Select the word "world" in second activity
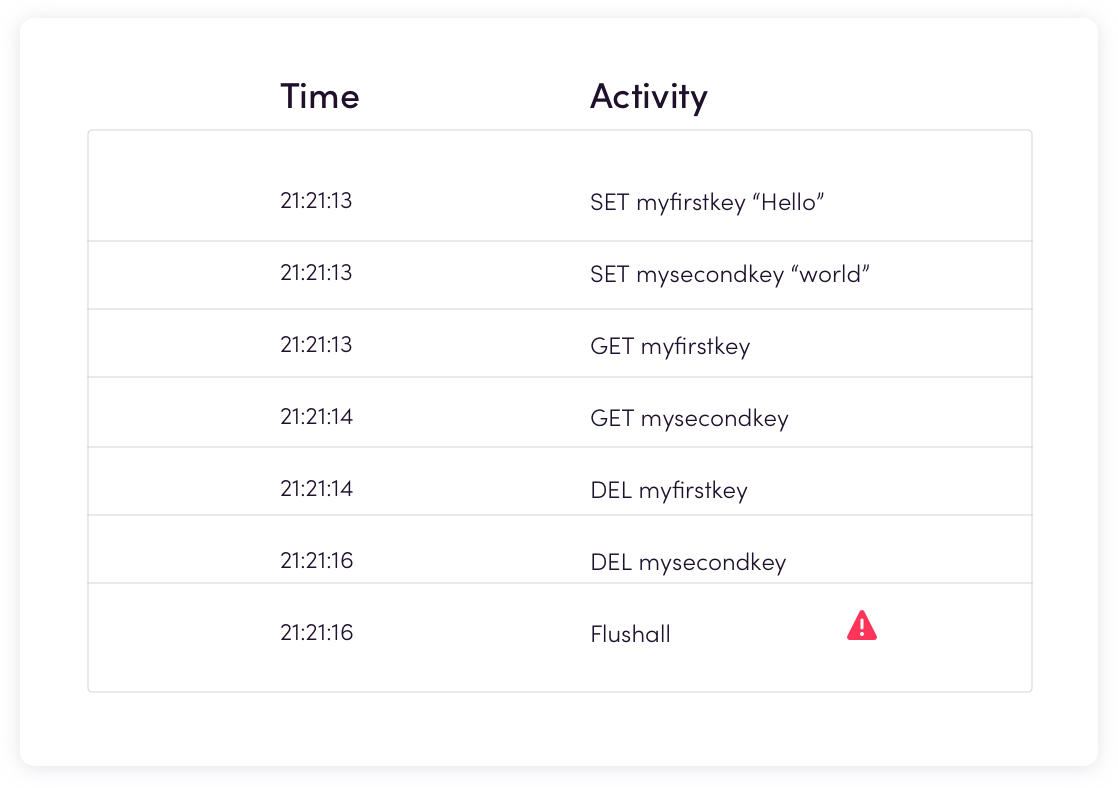 coord(830,275)
